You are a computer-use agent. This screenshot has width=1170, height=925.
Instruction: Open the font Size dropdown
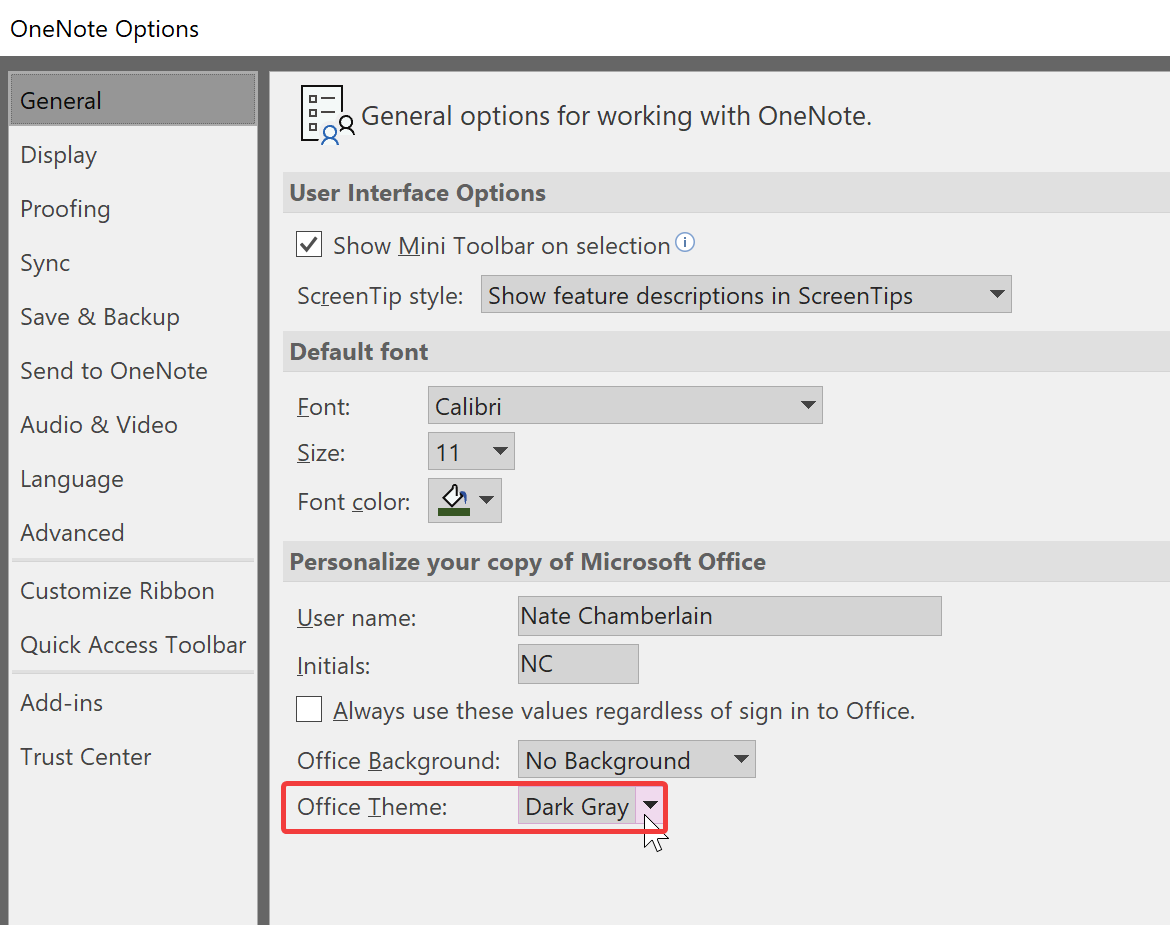pyautogui.click(x=471, y=451)
